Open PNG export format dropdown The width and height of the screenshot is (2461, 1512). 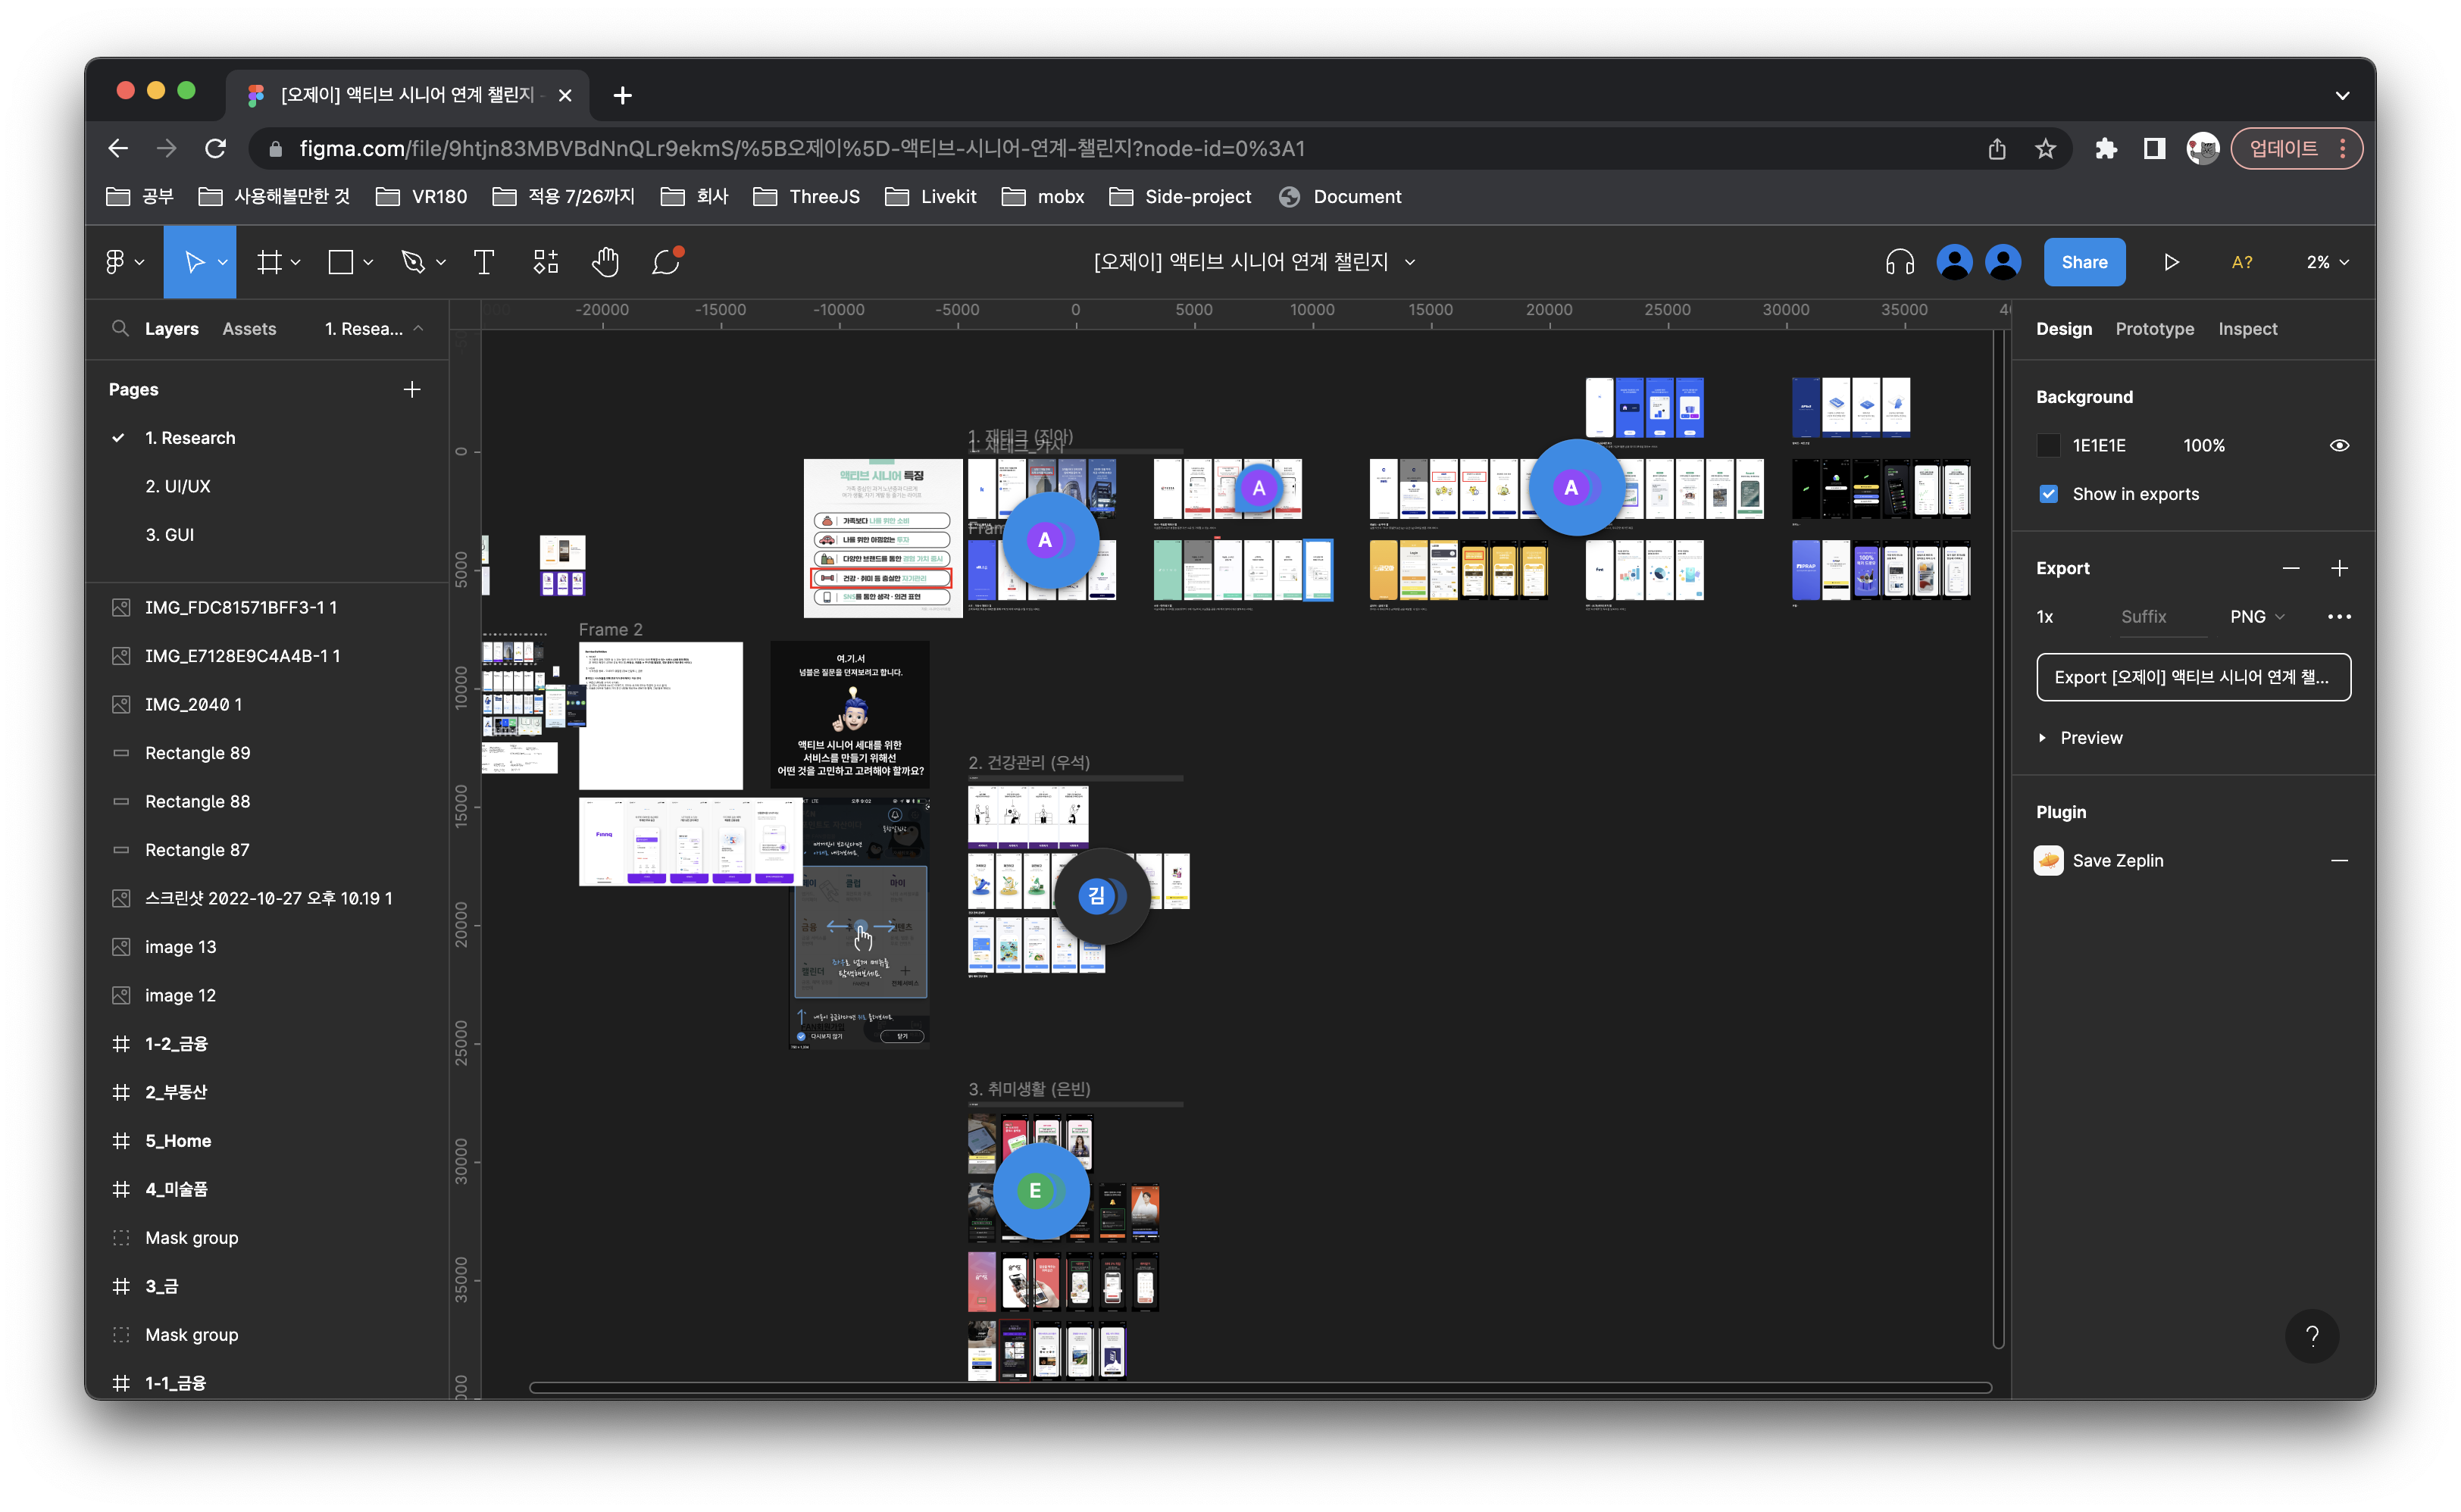tap(2257, 617)
